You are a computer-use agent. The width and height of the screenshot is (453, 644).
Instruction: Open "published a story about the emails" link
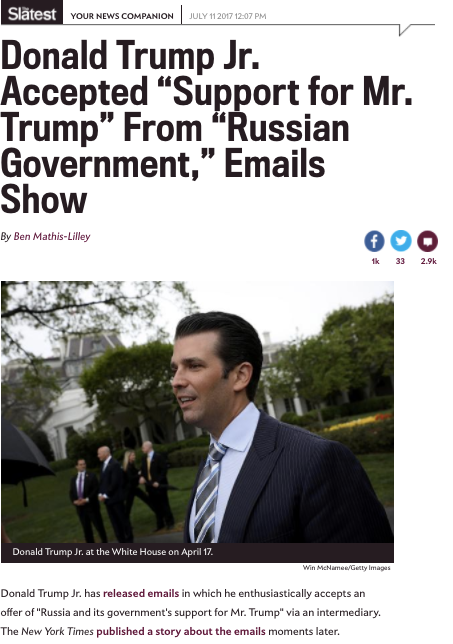coord(181,631)
